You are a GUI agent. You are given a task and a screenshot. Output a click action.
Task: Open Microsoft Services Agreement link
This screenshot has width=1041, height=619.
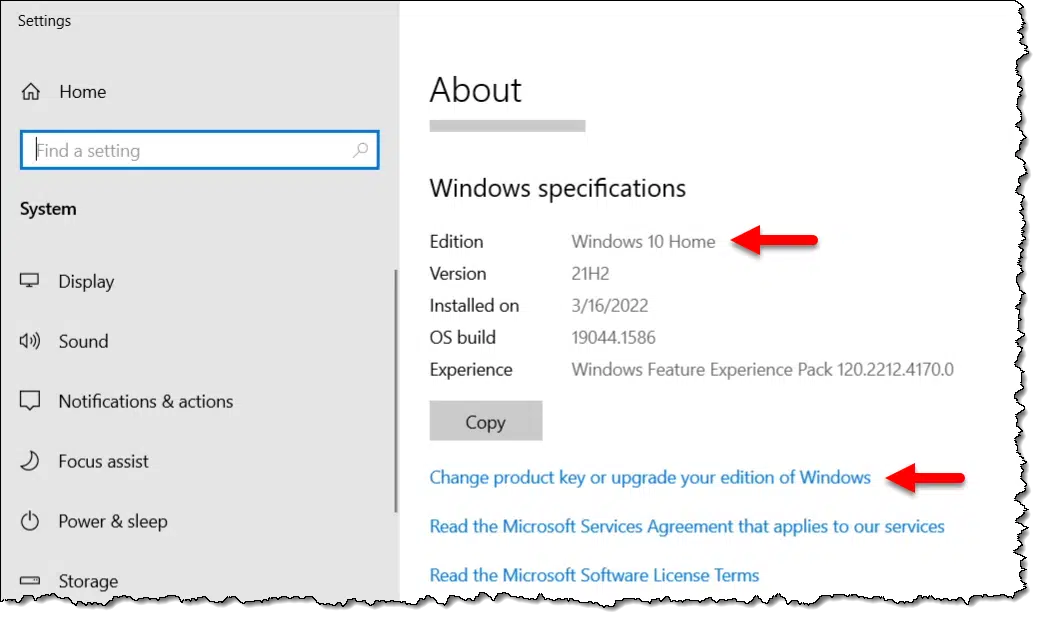click(686, 527)
